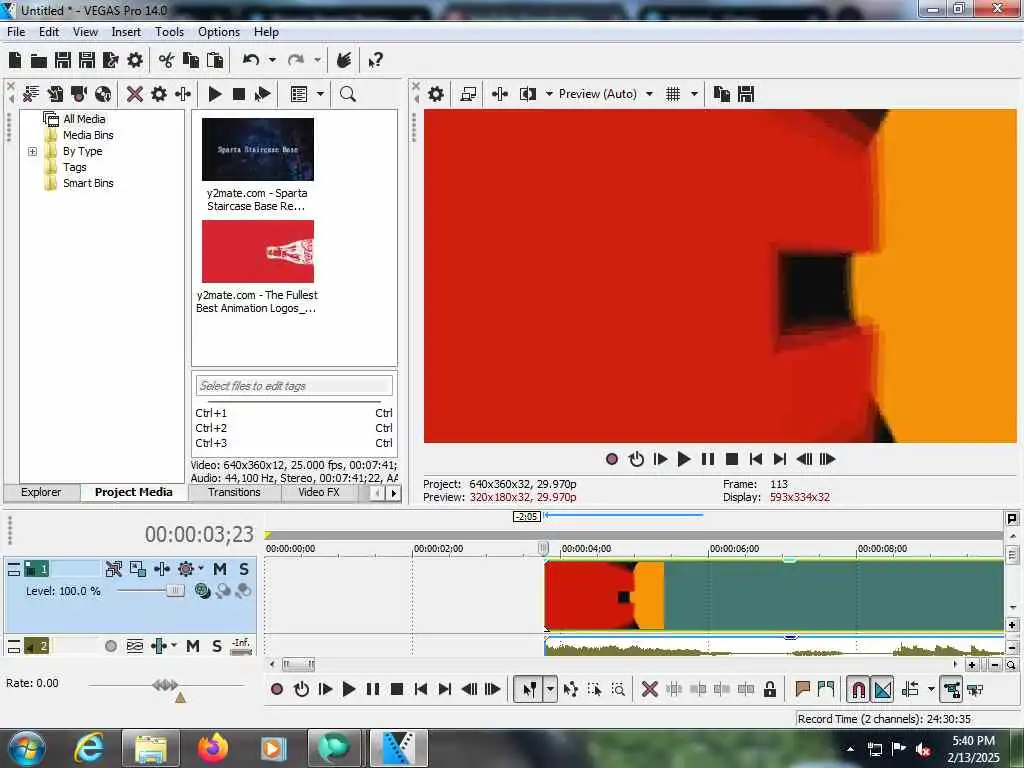Viewport: 1024px width, 768px height.
Task: Select the Smart Bins folder
Action: coord(88,184)
